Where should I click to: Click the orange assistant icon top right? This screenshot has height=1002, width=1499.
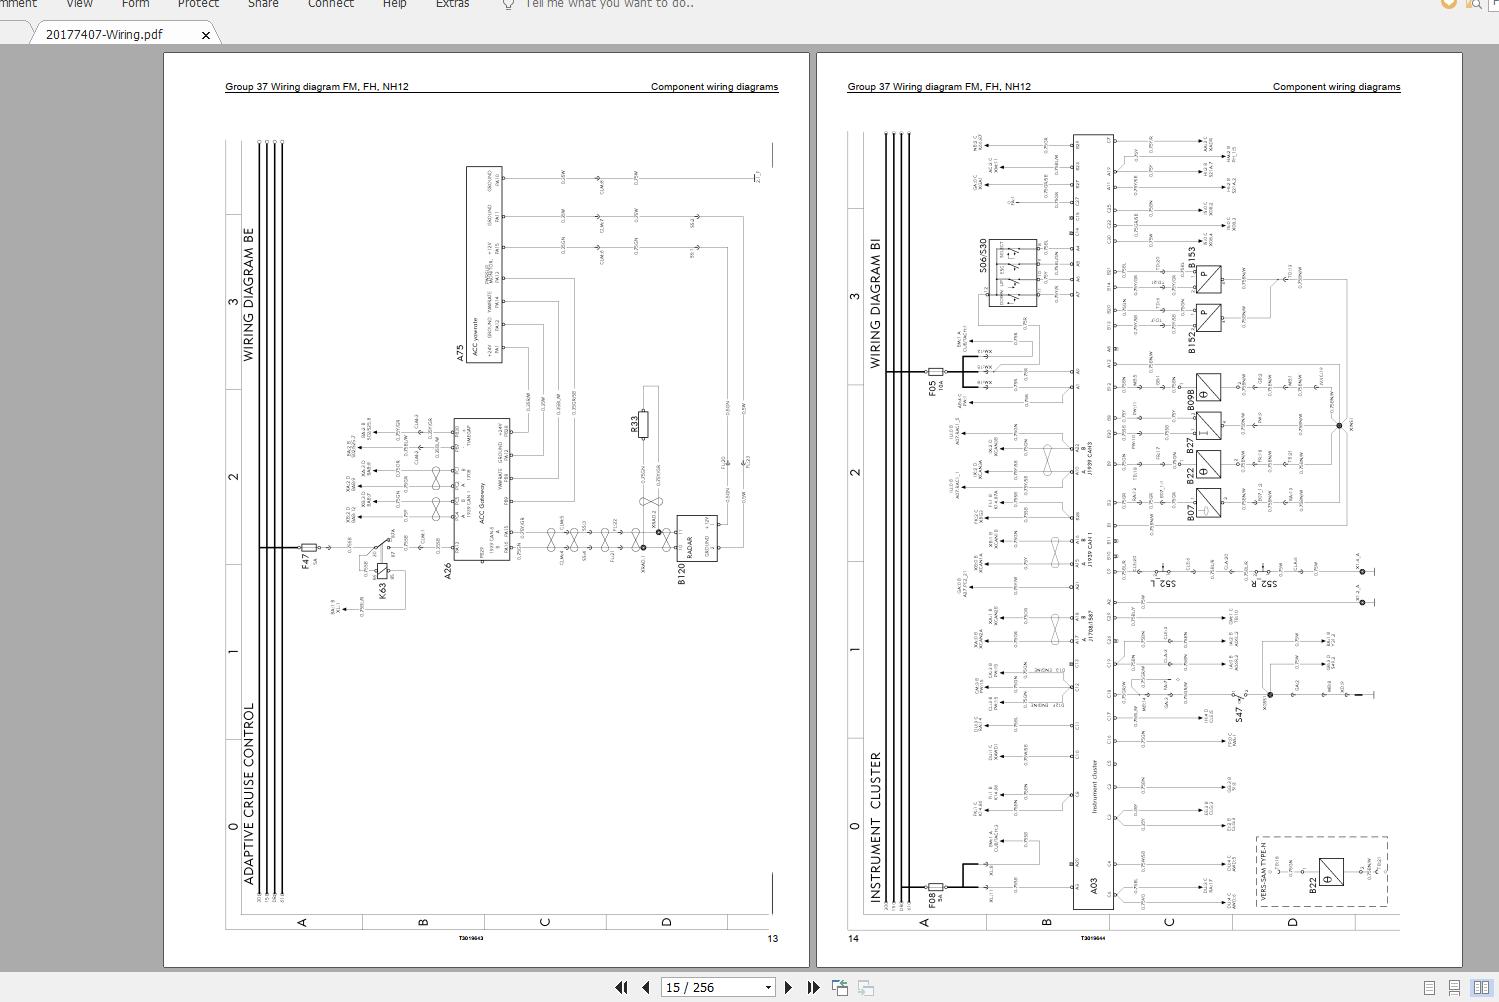pos(1448,4)
